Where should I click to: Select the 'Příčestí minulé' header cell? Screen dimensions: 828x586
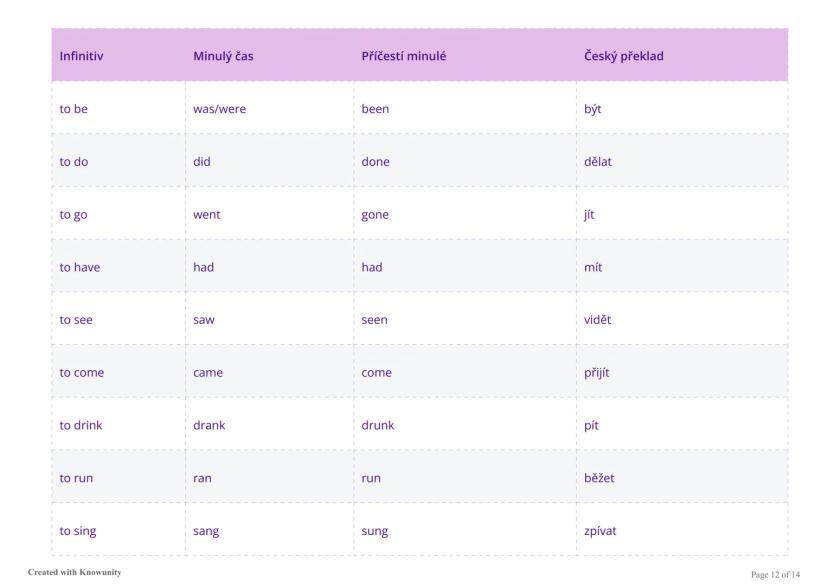[403, 56]
